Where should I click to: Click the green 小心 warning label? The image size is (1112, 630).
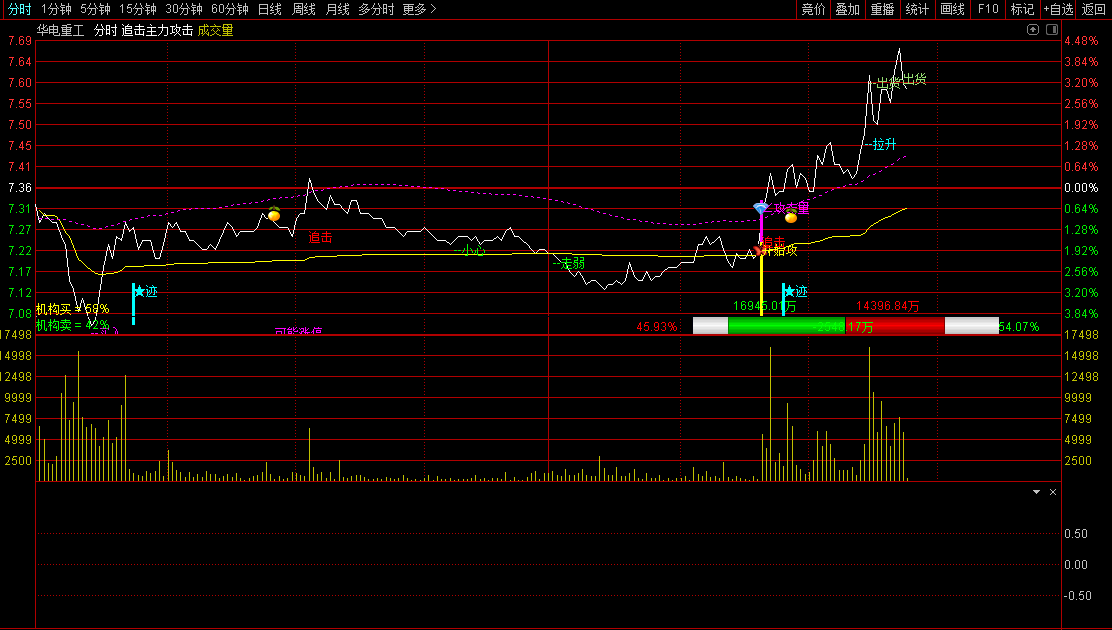coord(469,250)
